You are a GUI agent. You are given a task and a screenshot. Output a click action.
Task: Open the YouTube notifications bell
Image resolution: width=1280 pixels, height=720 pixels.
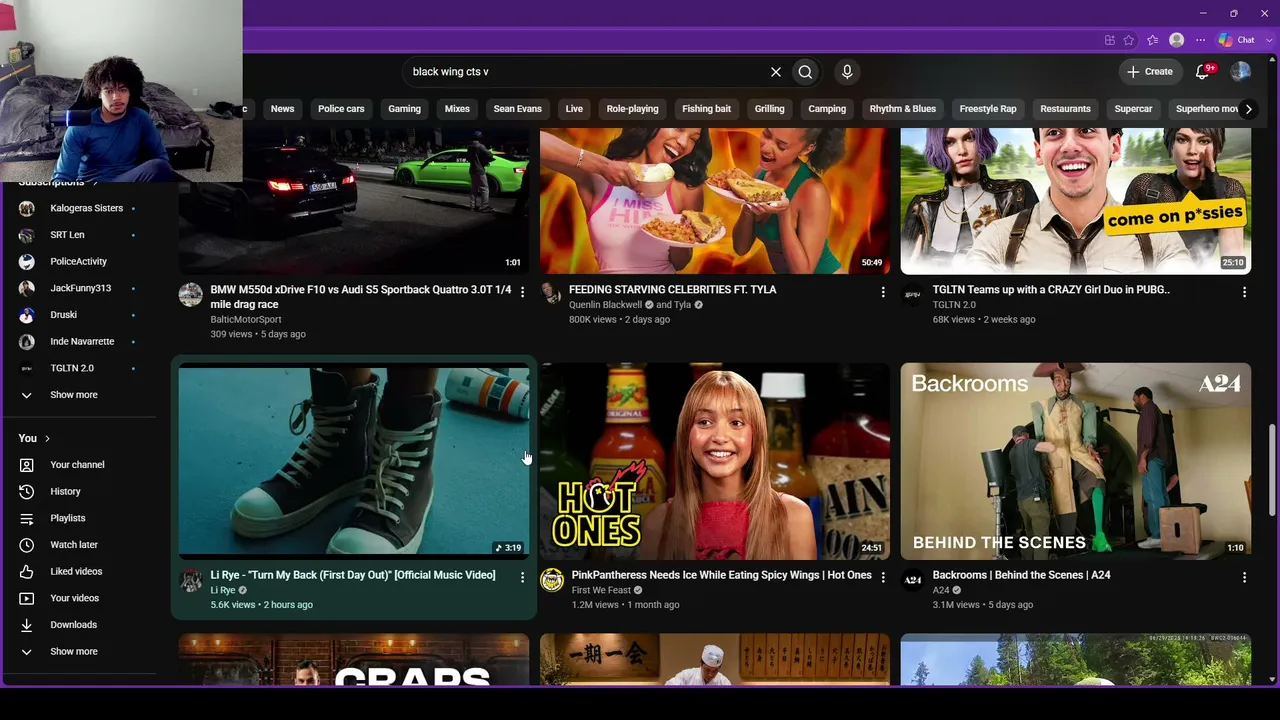[x=1204, y=71]
